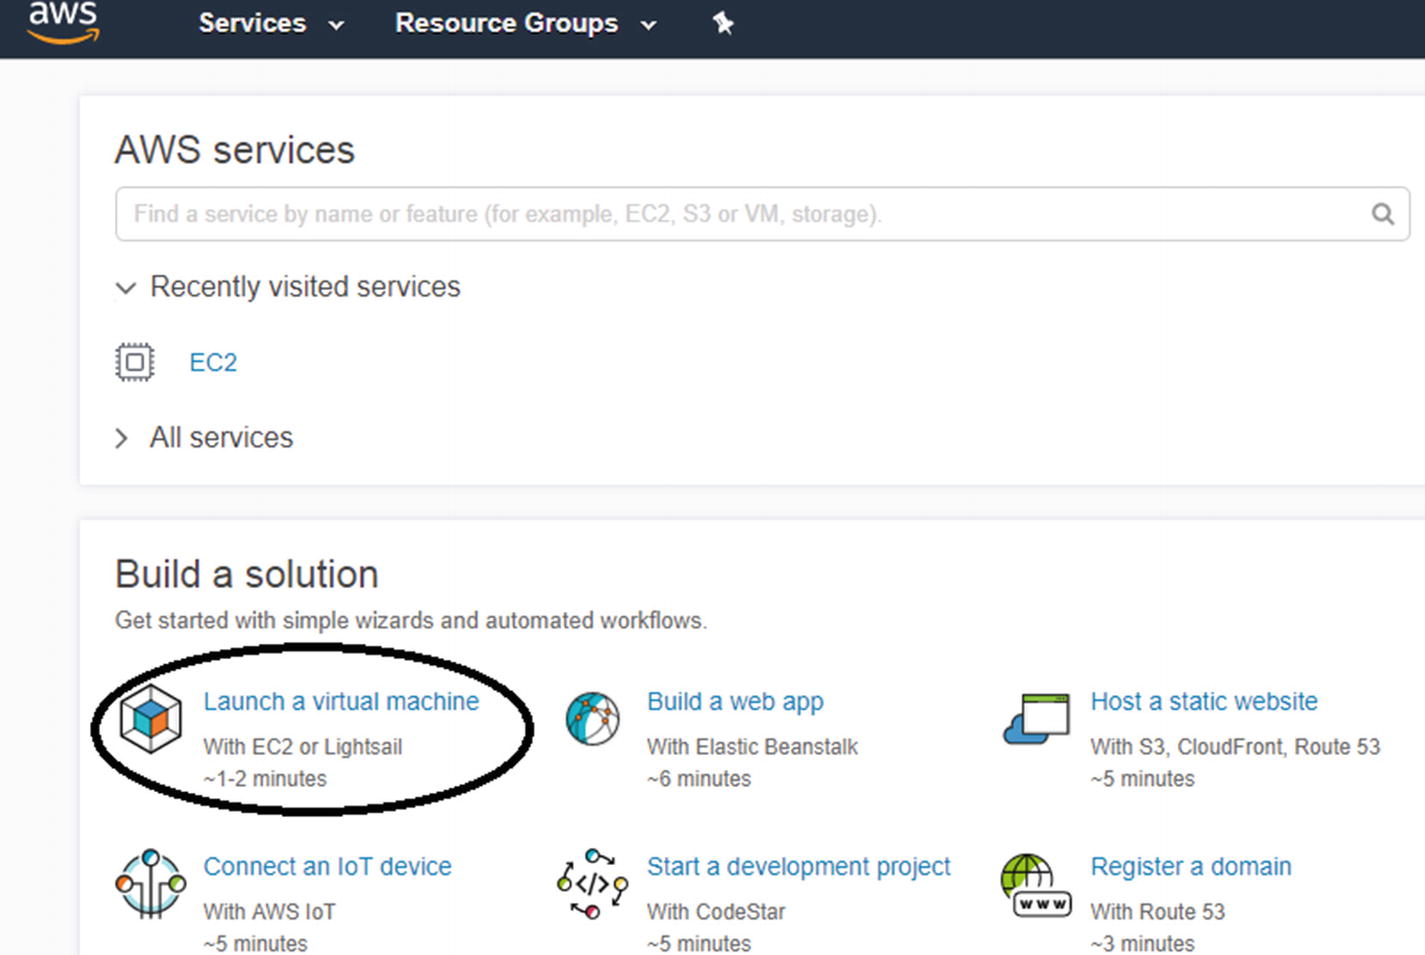Viewport: 1425px width, 955px height.
Task: Collapse the Recently visited services section
Action: [126, 288]
